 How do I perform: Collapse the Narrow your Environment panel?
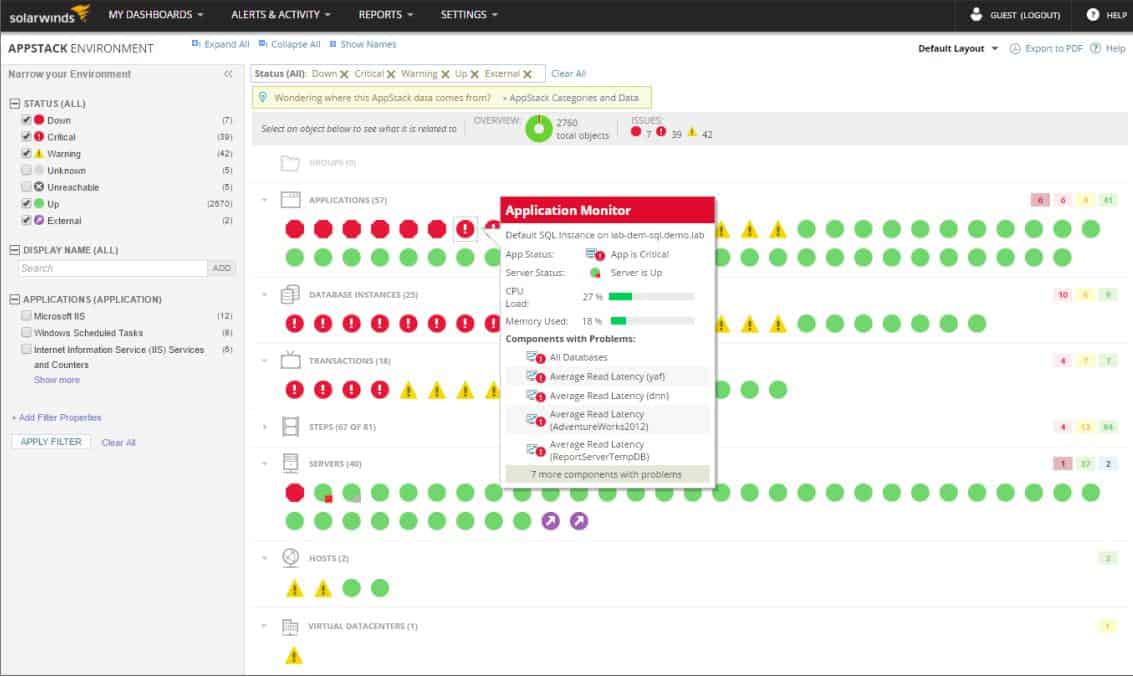[x=228, y=74]
